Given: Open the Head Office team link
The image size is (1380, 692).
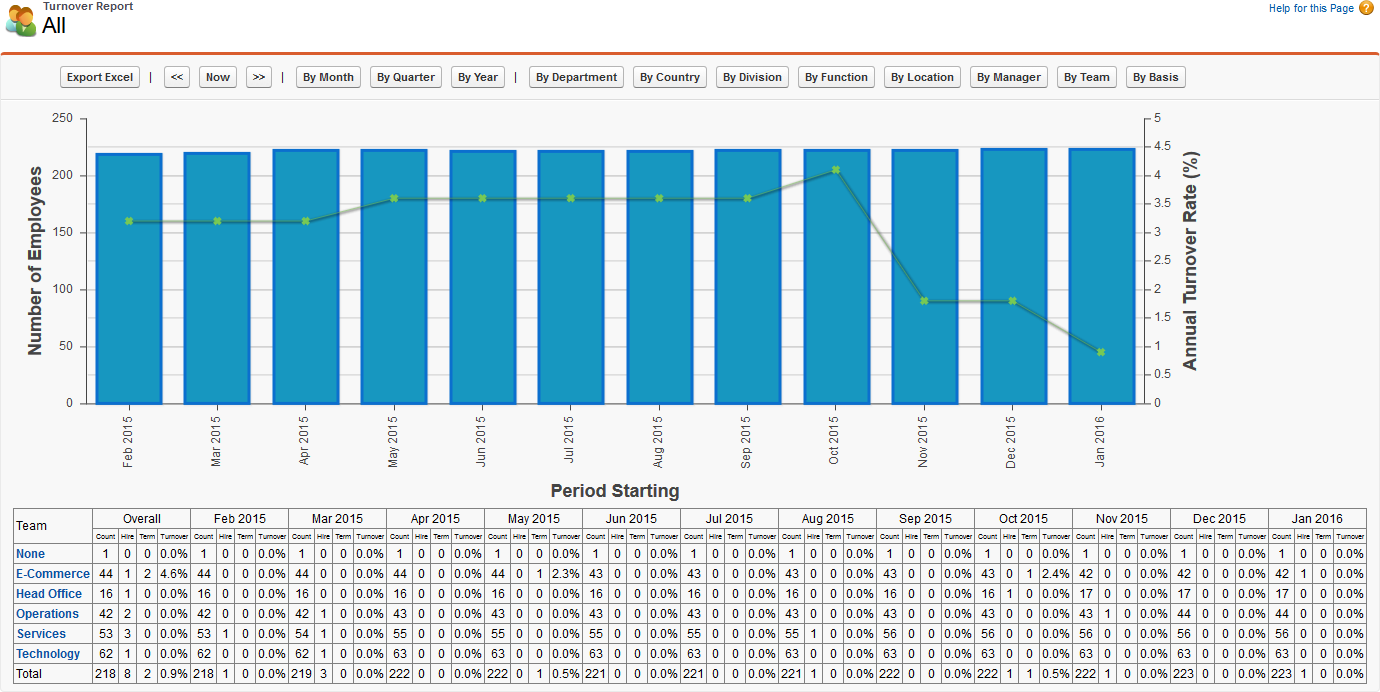Looking at the screenshot, I should [x=49, y=594].
